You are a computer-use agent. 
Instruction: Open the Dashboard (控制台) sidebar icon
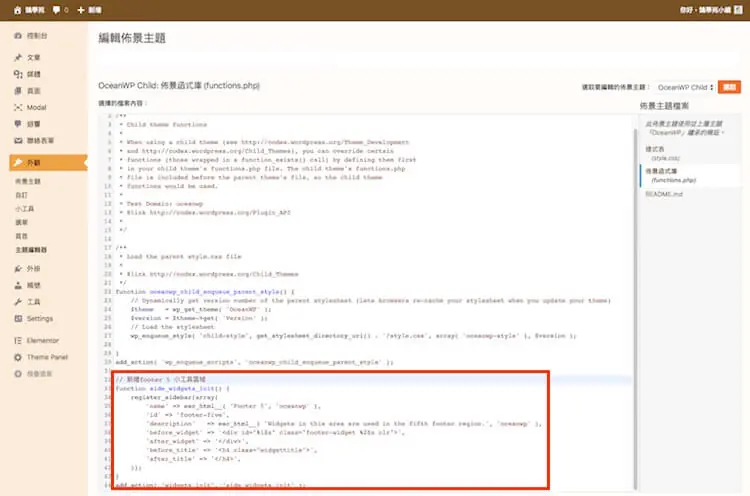[18, 36]
